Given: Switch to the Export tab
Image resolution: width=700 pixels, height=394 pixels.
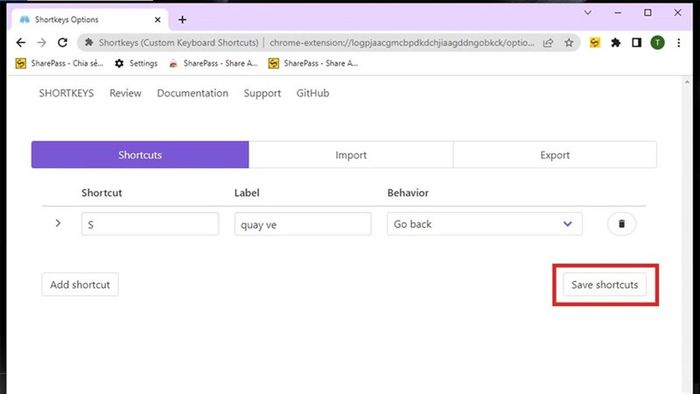Looking at the screenshot, I should pyautogui.click(x=555, y=155).
